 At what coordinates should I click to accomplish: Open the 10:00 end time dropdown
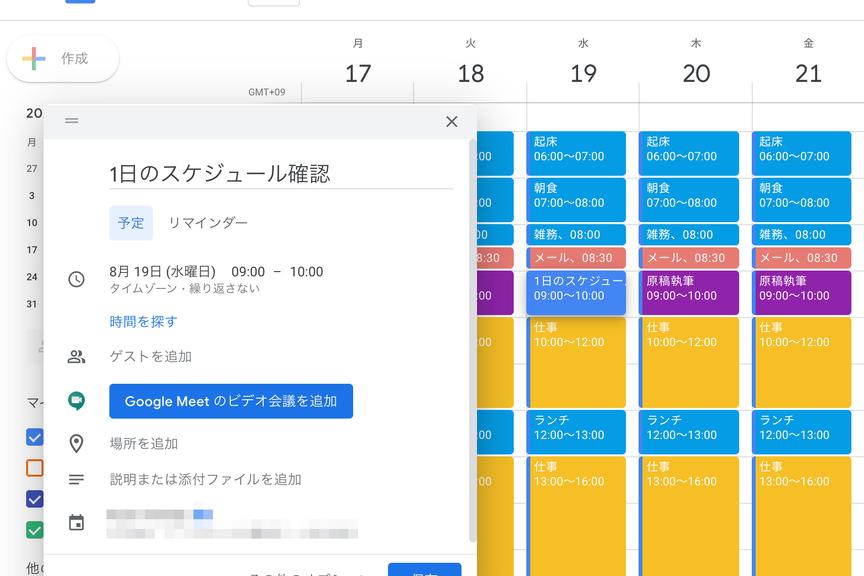[306, 272]
